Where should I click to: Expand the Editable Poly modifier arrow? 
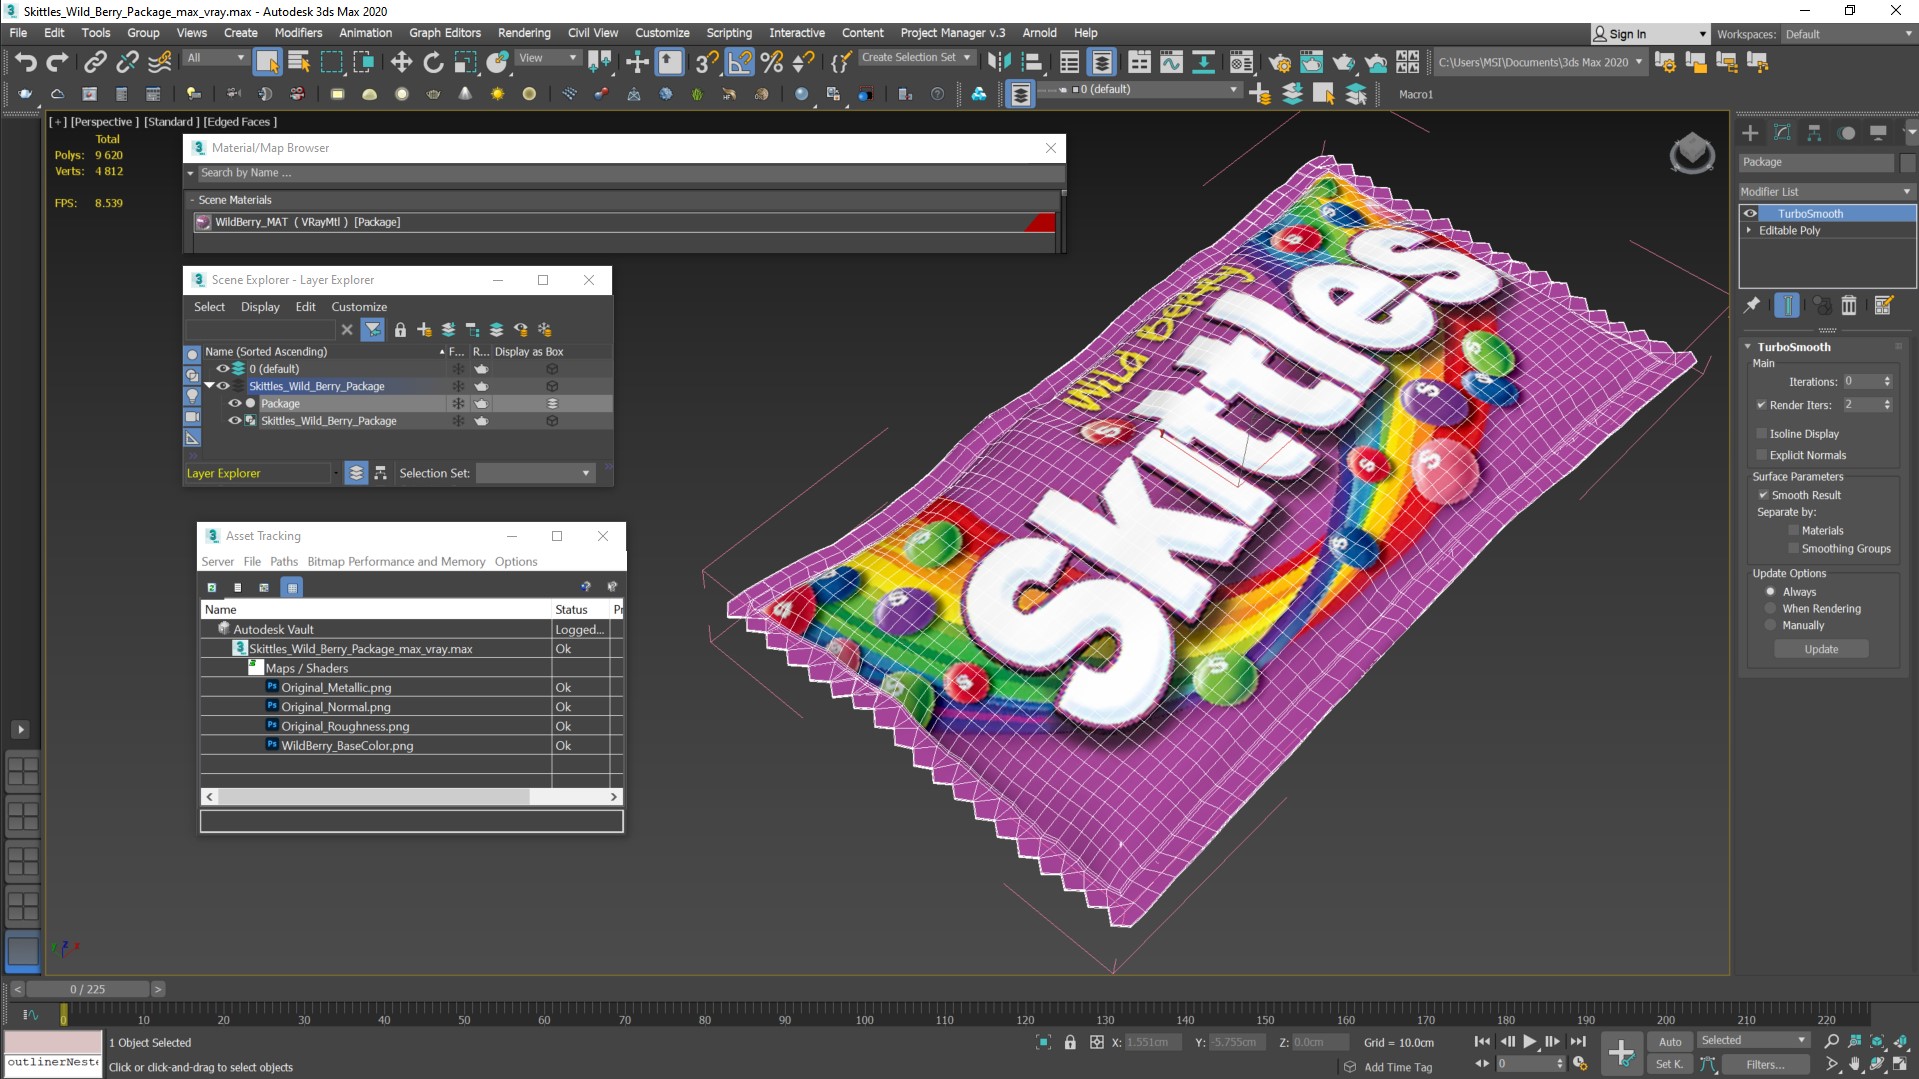point(1749,230)
